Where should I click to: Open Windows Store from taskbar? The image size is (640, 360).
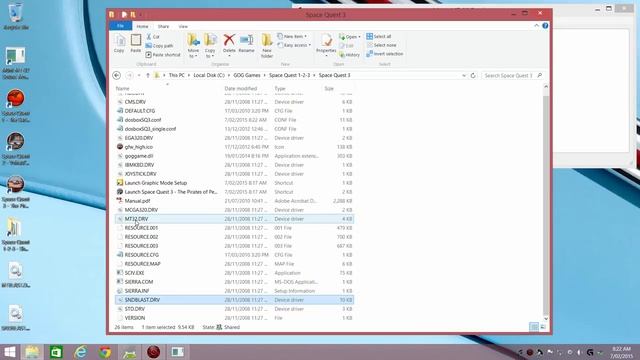coord(56,352)
